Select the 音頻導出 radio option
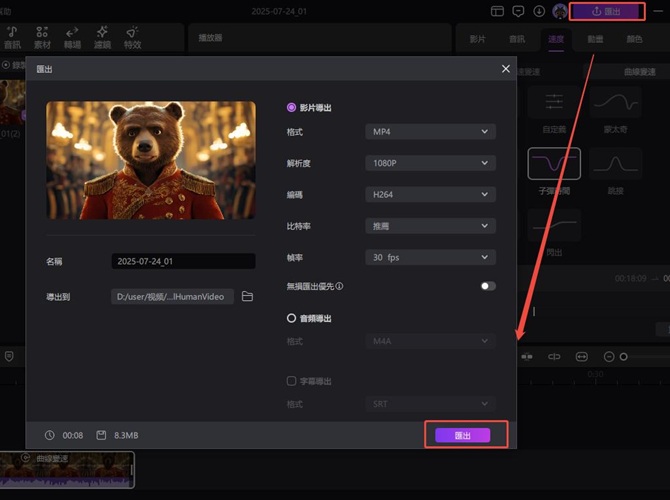Image resolution: width=670 pixels, height=500 pixels. (291, 318)
